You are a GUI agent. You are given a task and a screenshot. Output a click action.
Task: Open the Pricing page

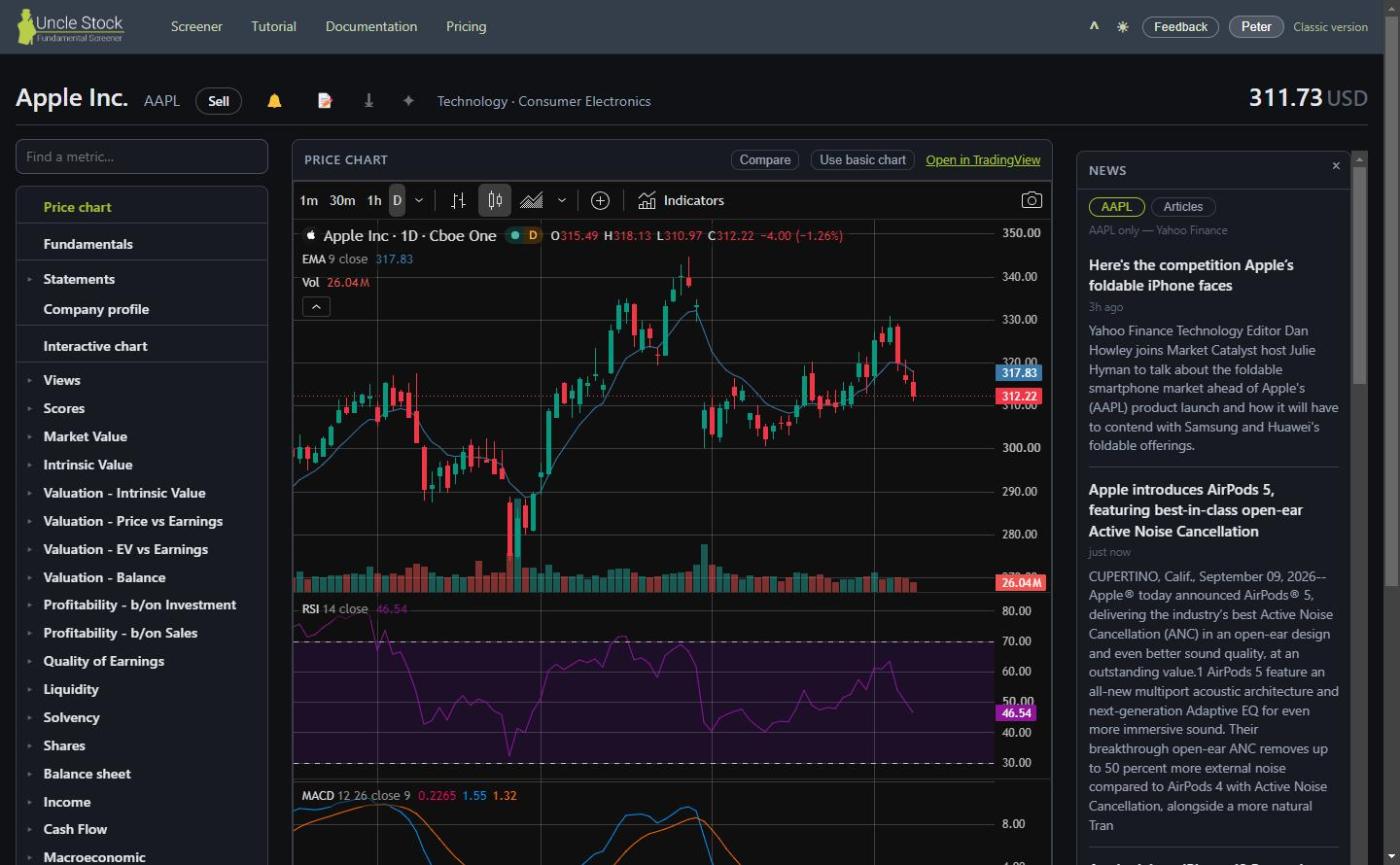466,27
